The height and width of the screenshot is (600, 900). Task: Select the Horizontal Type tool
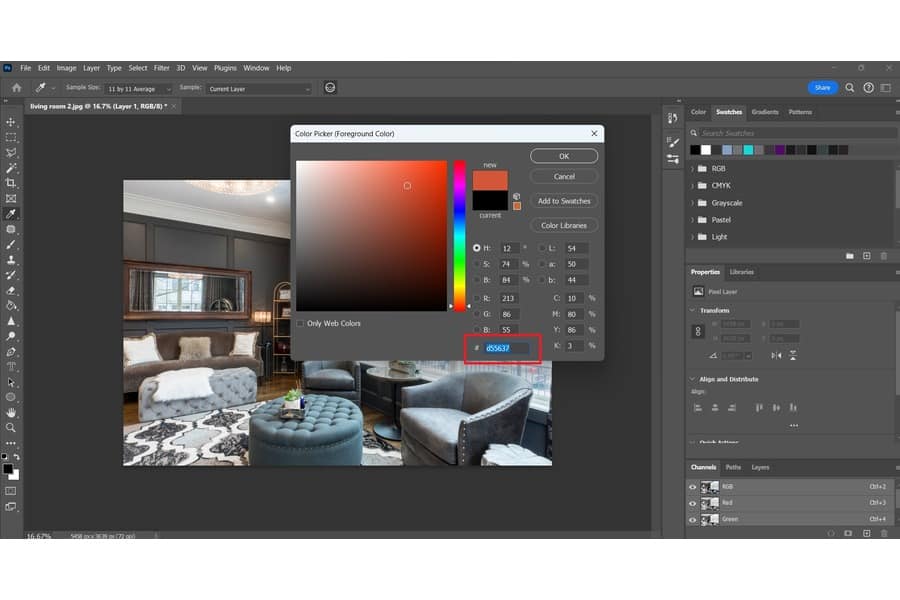point(11,367)
